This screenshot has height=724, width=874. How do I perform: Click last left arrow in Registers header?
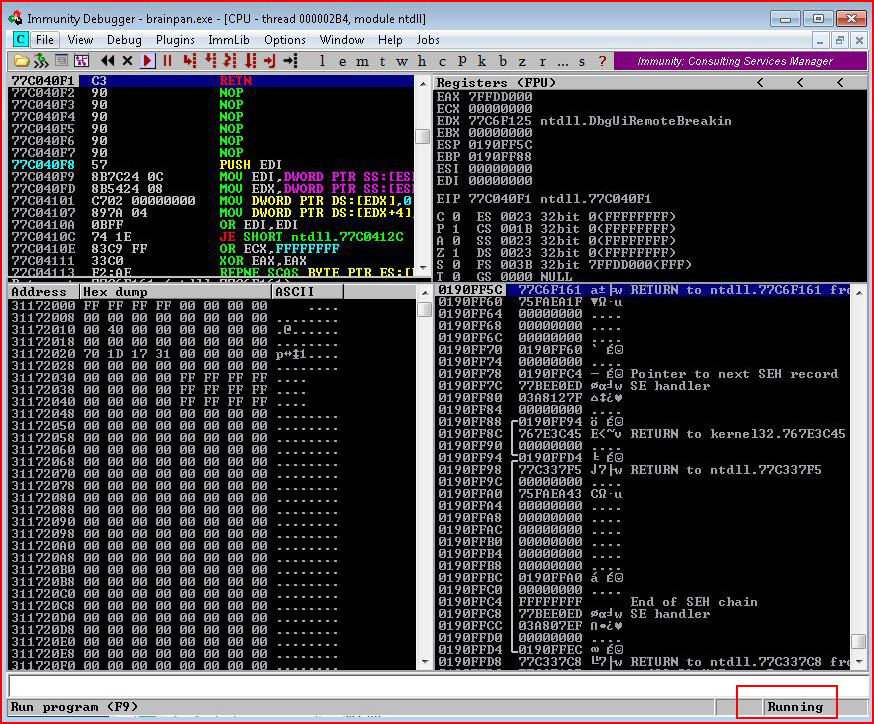pyautogui.click(x=840, y=82)
